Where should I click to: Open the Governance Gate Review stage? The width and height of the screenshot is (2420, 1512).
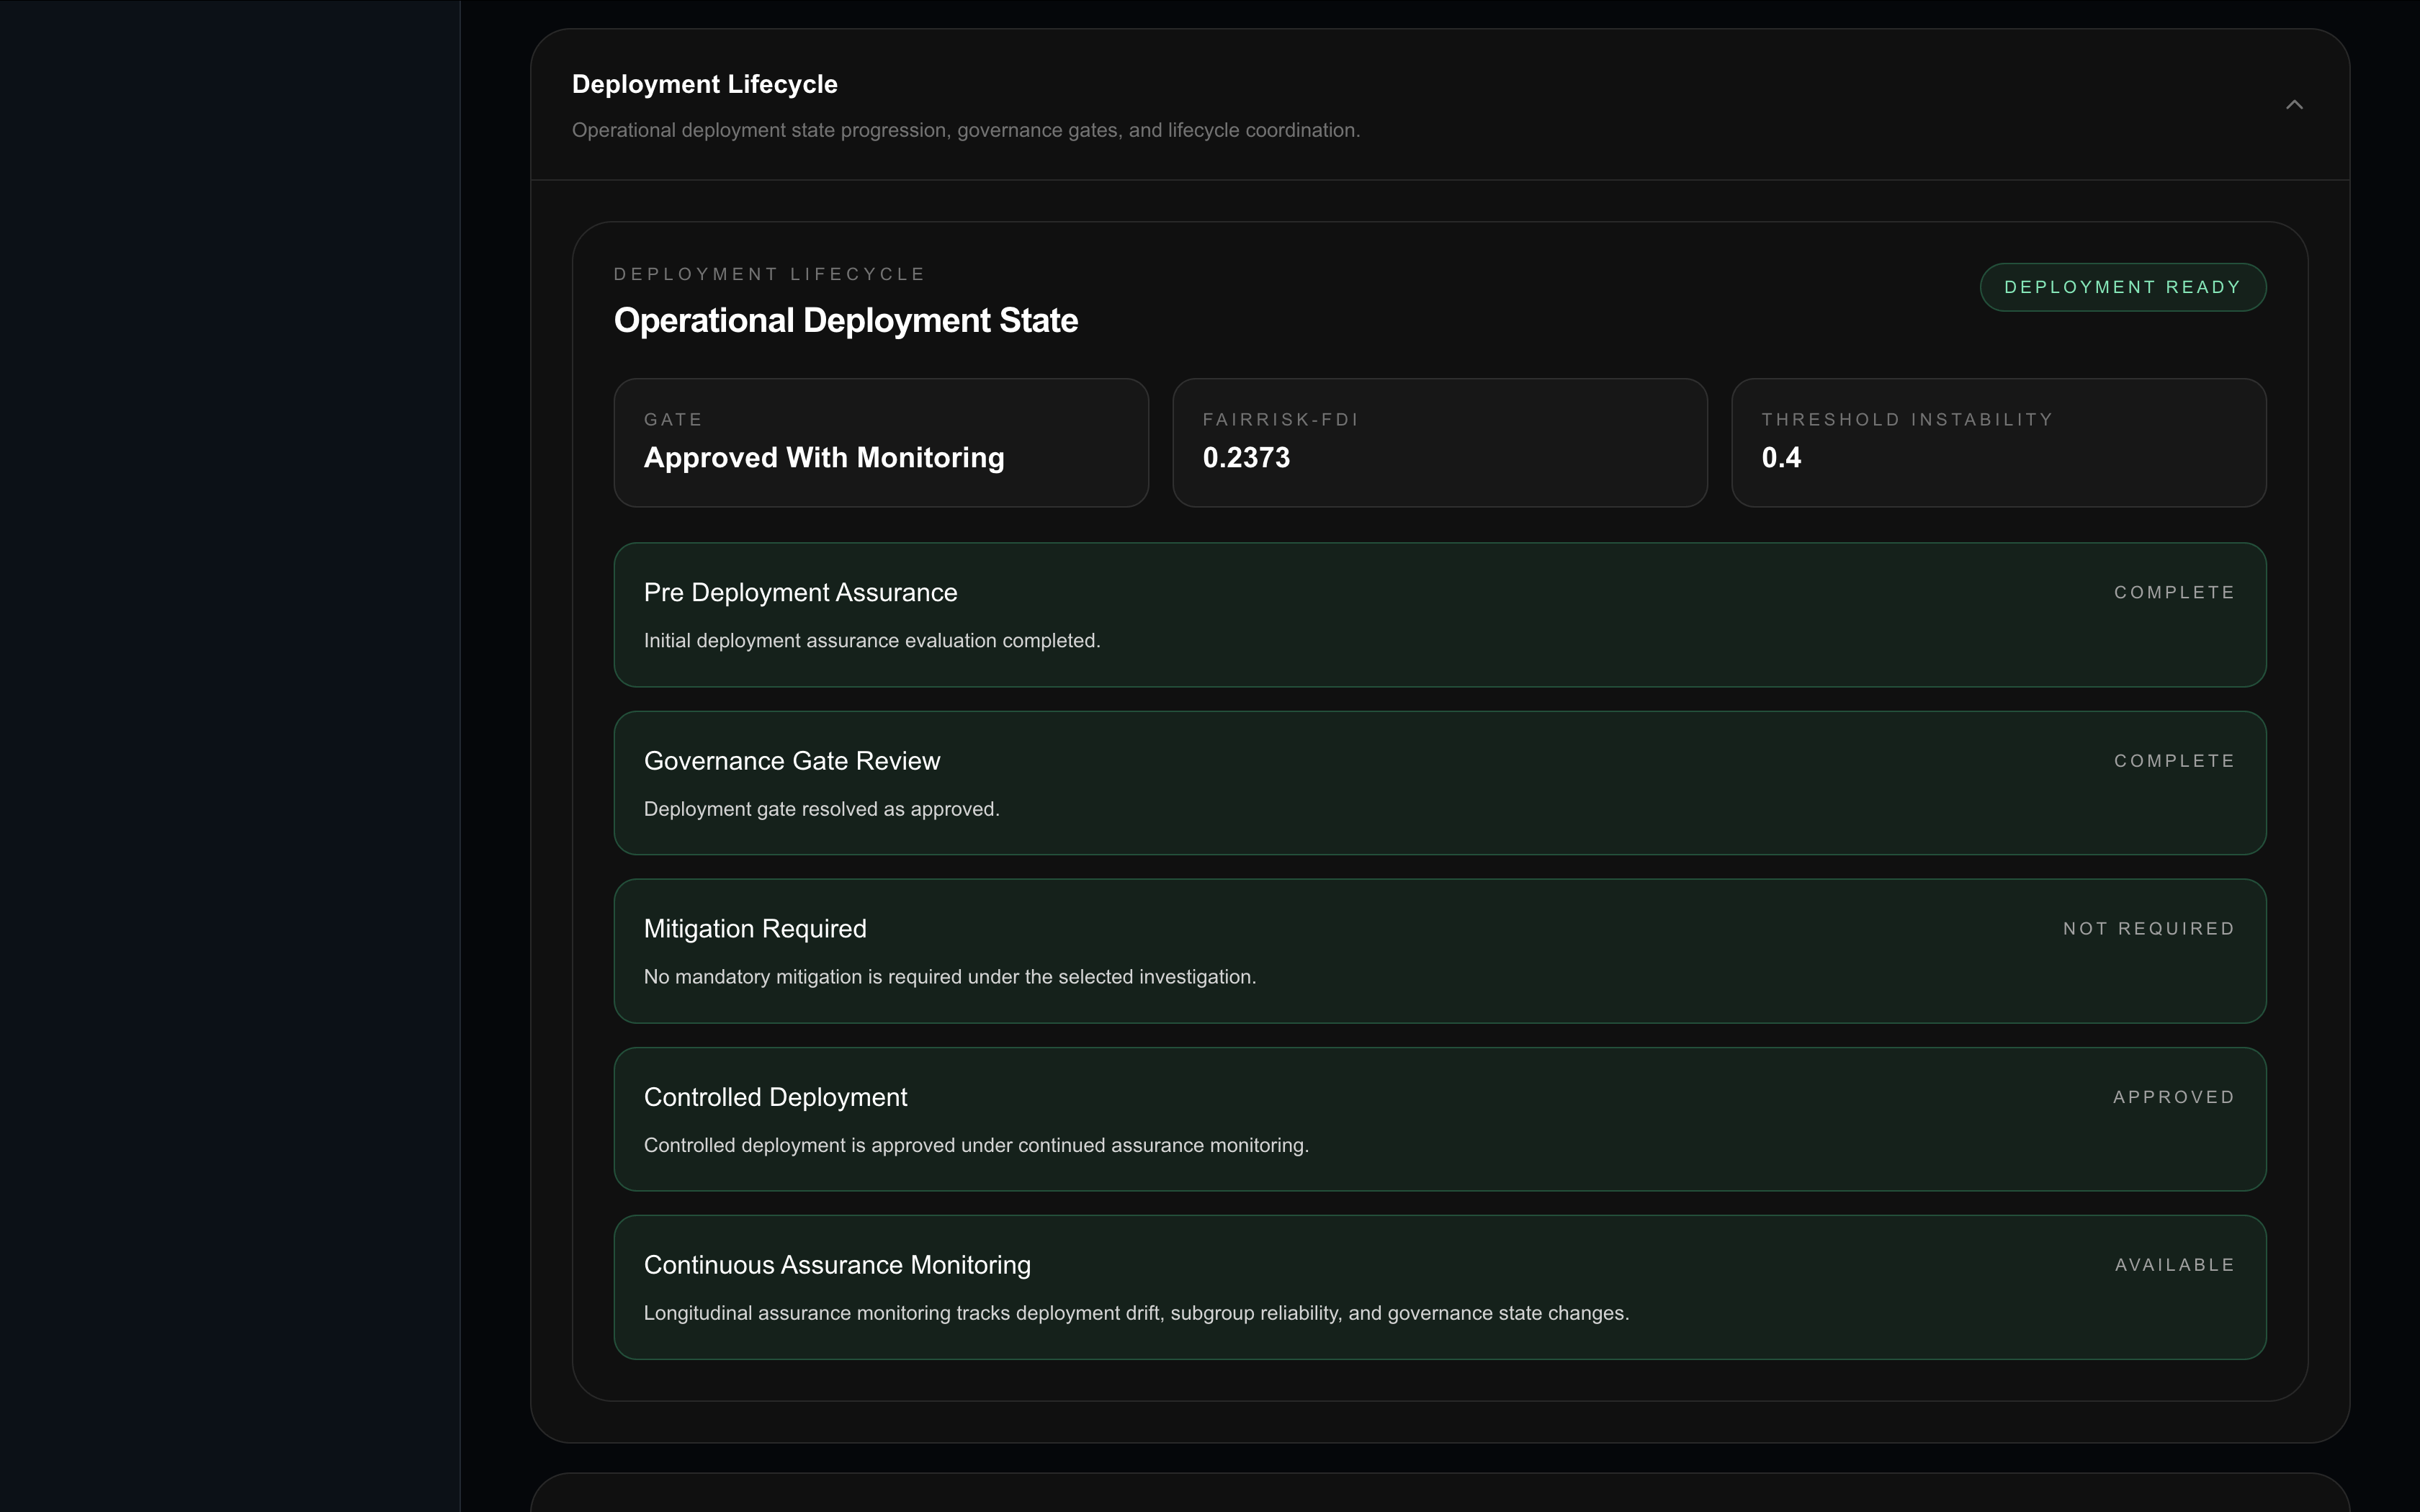tap(1439, 783)
